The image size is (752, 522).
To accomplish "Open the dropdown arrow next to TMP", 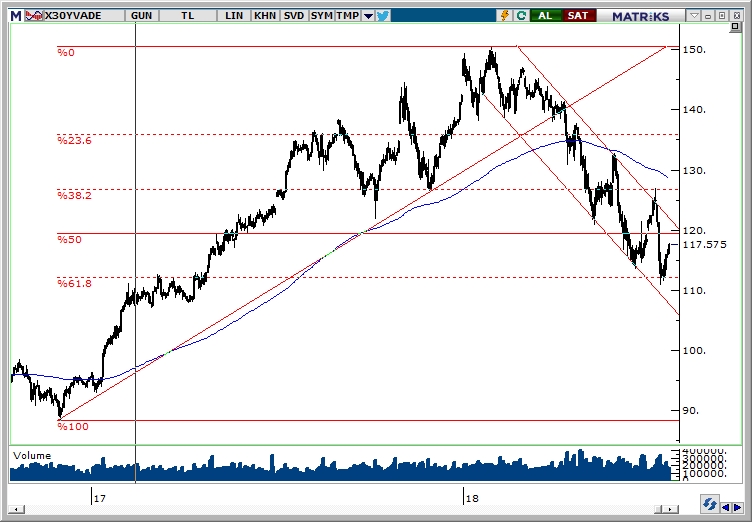I will pos(368,16).
